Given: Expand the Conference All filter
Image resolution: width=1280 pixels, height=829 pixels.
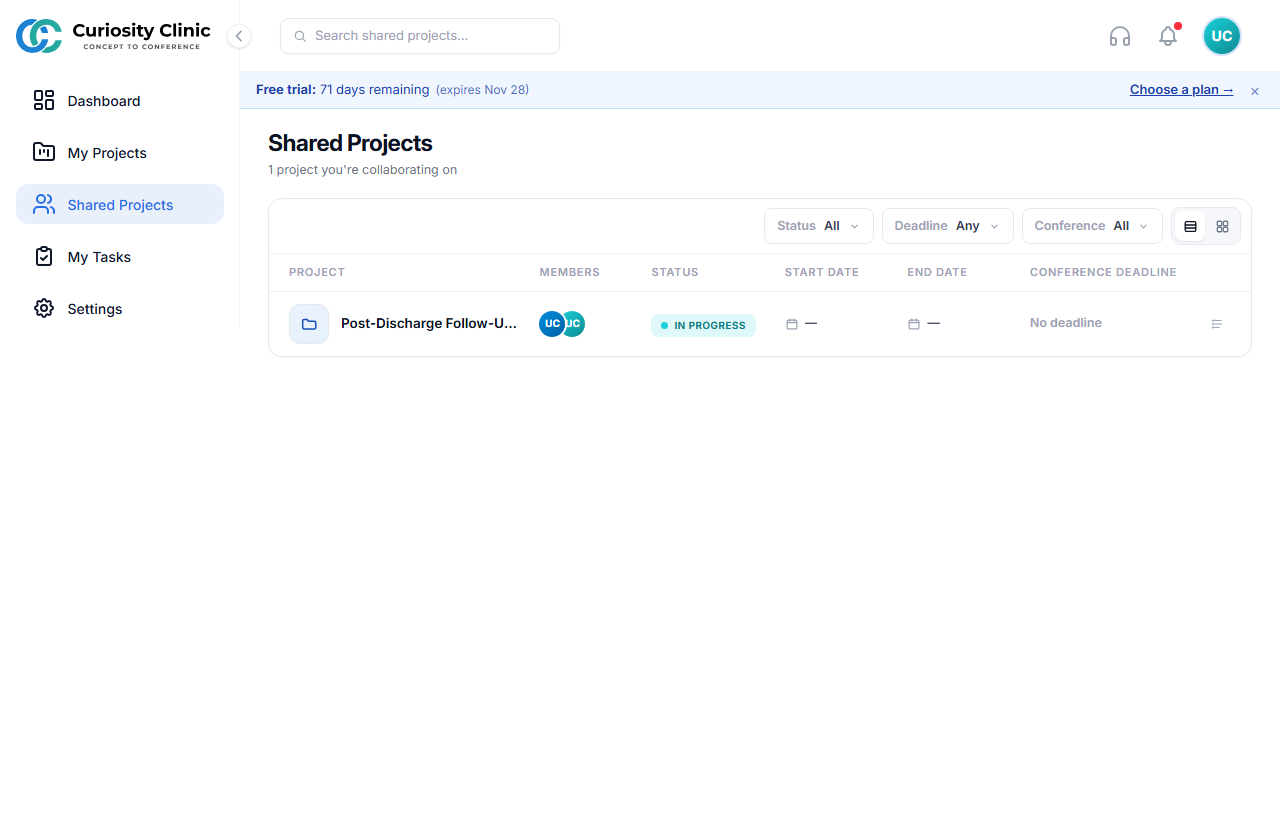Looking at the screenshot, I should click(1092, 226).
